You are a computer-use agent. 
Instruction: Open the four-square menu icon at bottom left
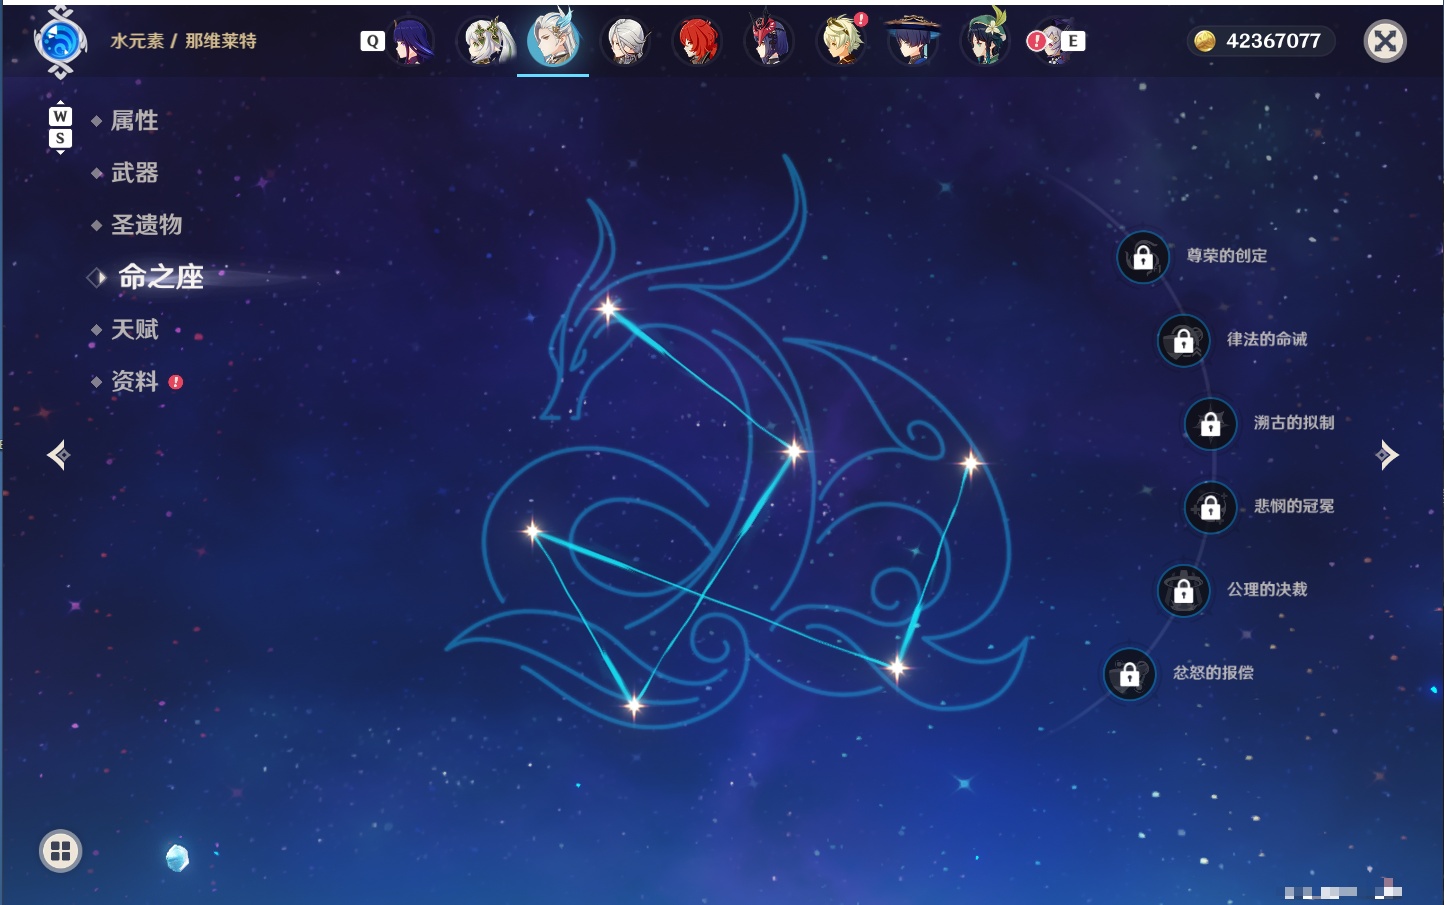click(x=60, y=851)
